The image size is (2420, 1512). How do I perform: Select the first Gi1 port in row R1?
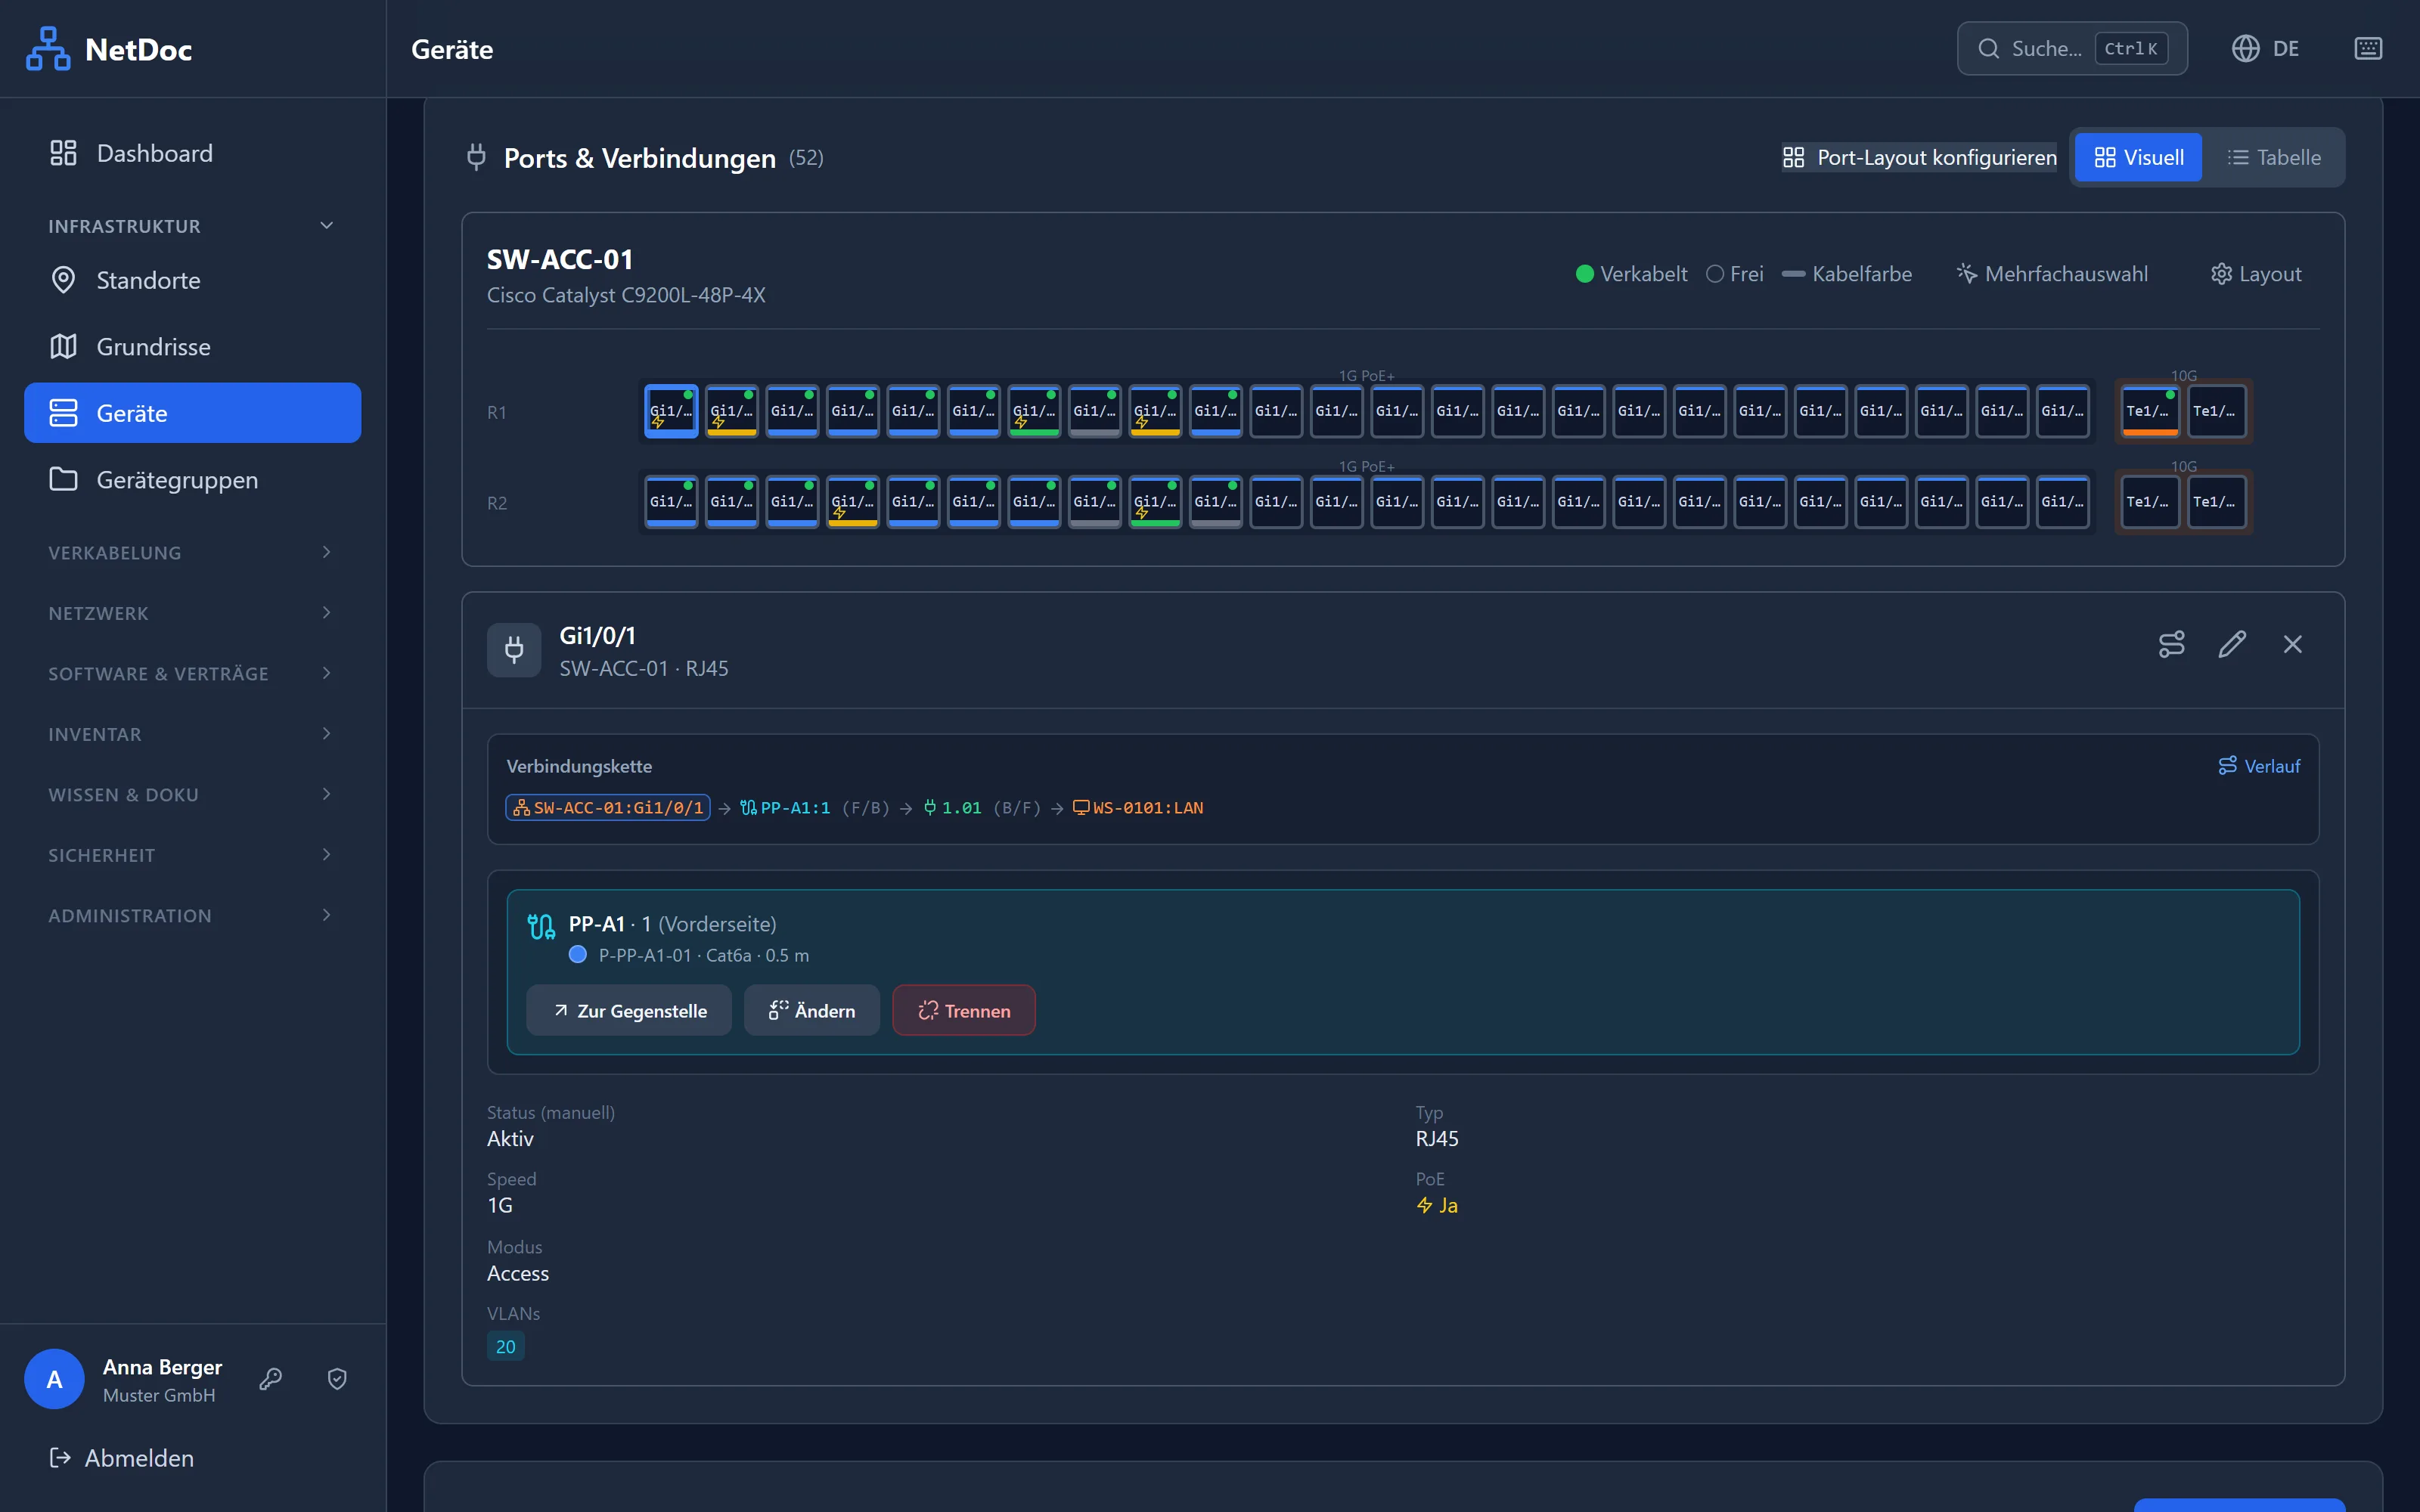(x=671, y=411)
